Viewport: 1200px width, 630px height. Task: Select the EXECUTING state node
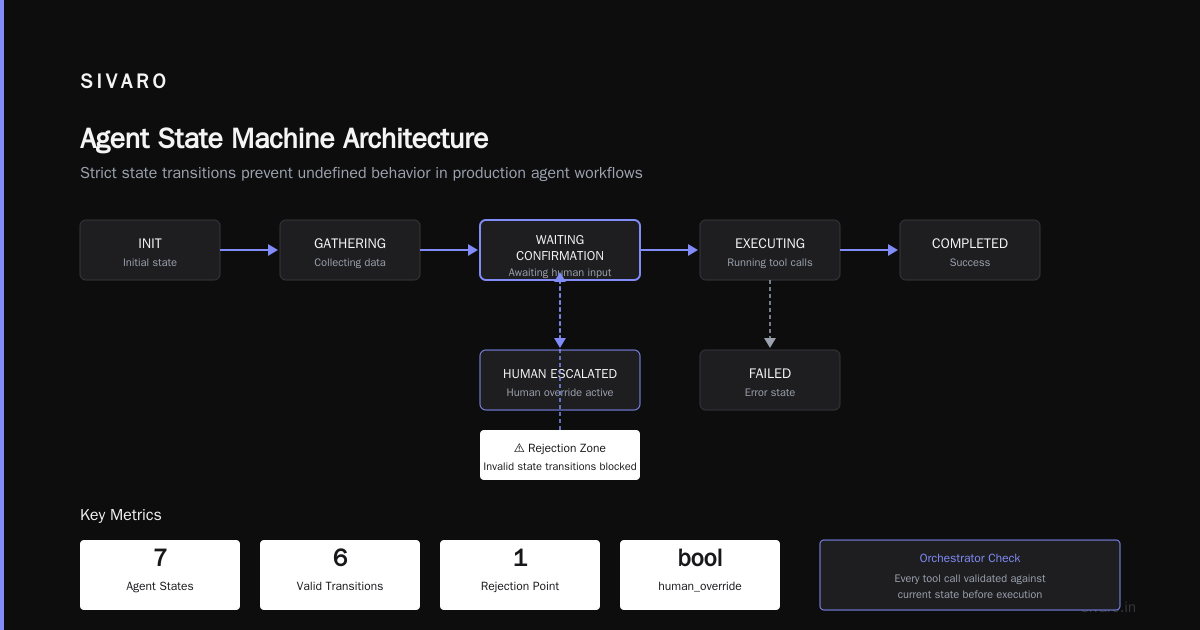pyautogui.click(x=770, y=250)
